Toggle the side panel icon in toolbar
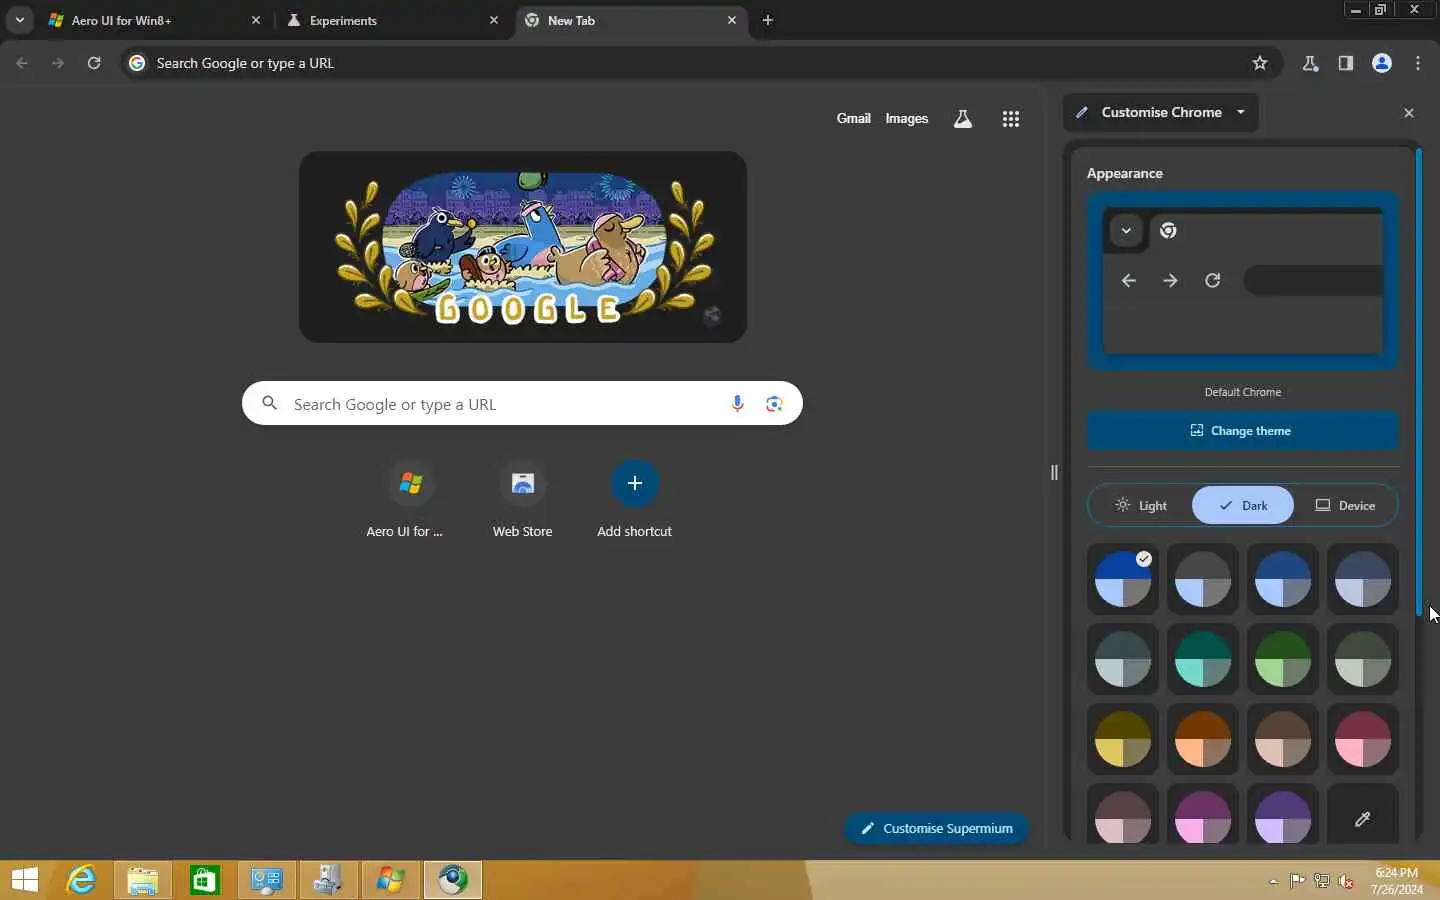 [1346, 63]
